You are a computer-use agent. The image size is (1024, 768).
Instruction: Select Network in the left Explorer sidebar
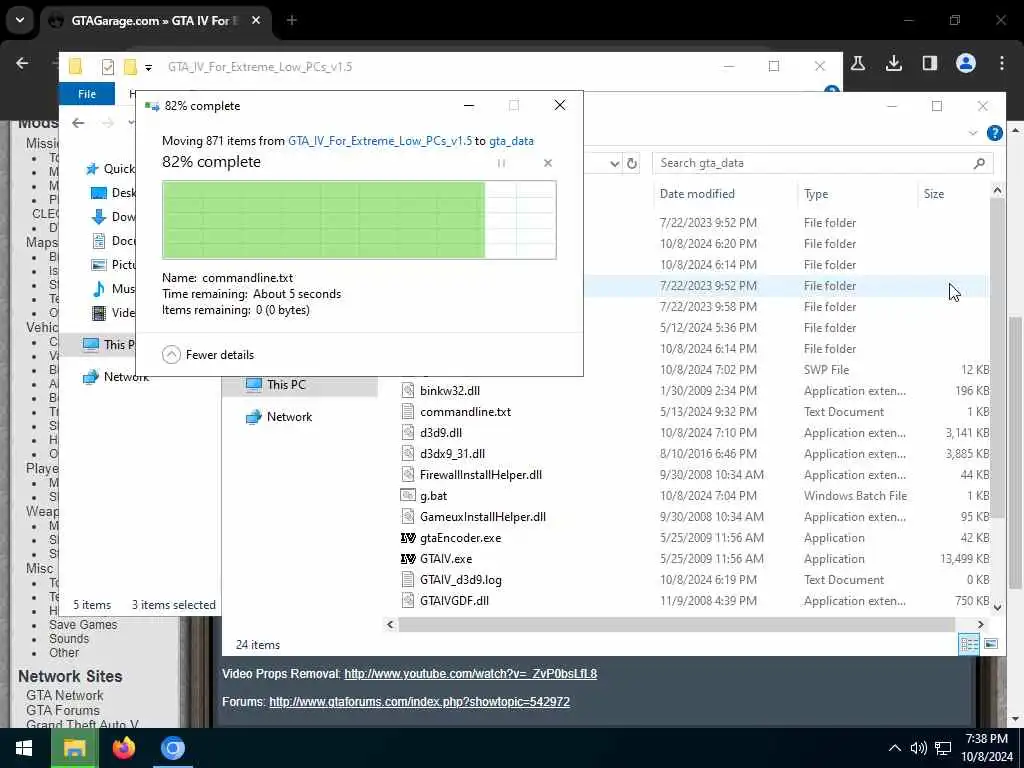(x=116, y=377)
